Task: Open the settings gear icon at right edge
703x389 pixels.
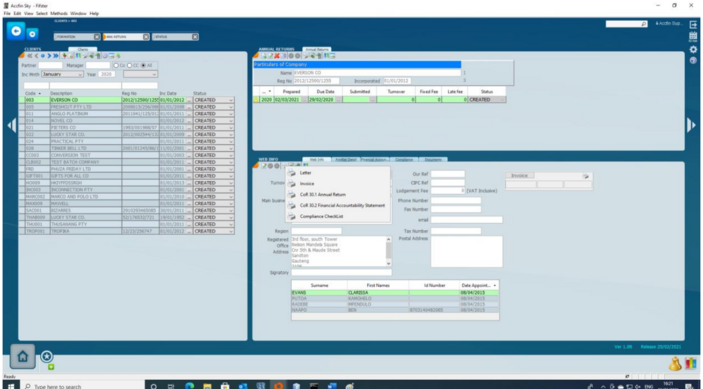Action: (x=693, y=49)
